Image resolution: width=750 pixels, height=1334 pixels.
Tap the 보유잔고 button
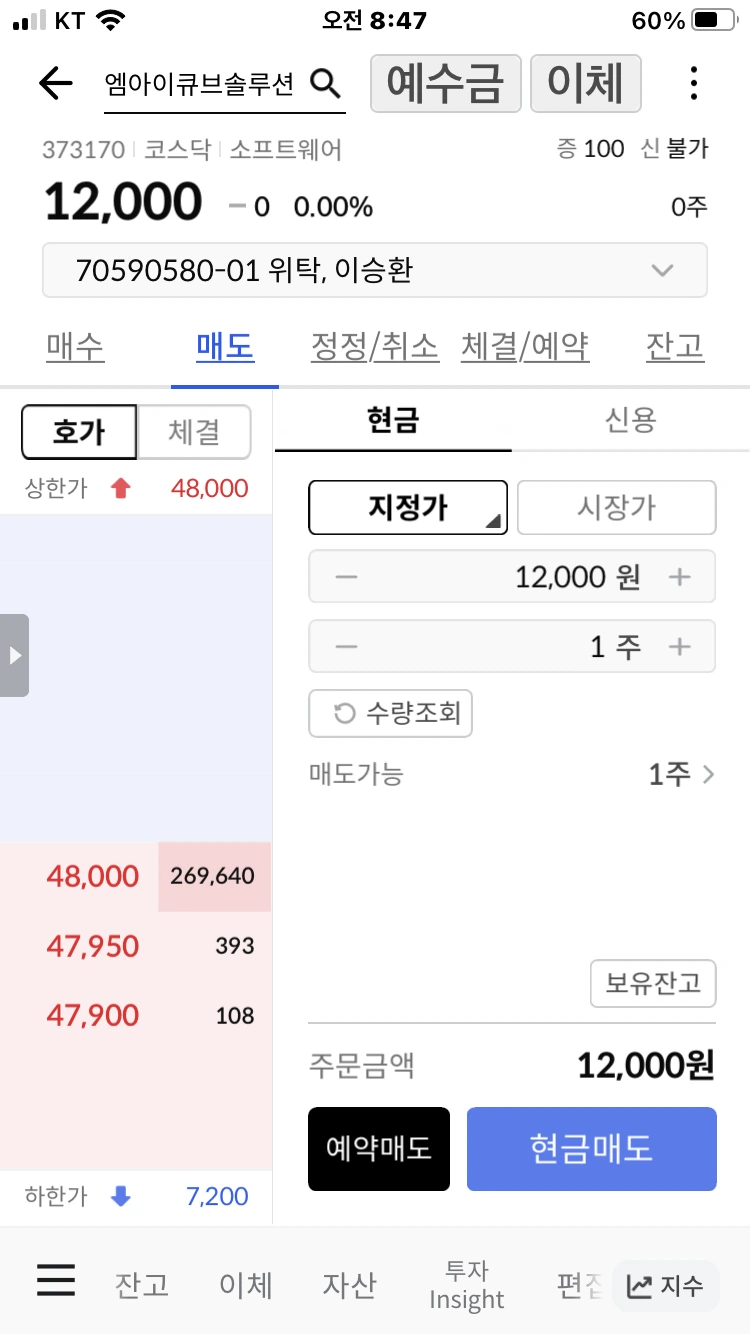click(653, 984)
